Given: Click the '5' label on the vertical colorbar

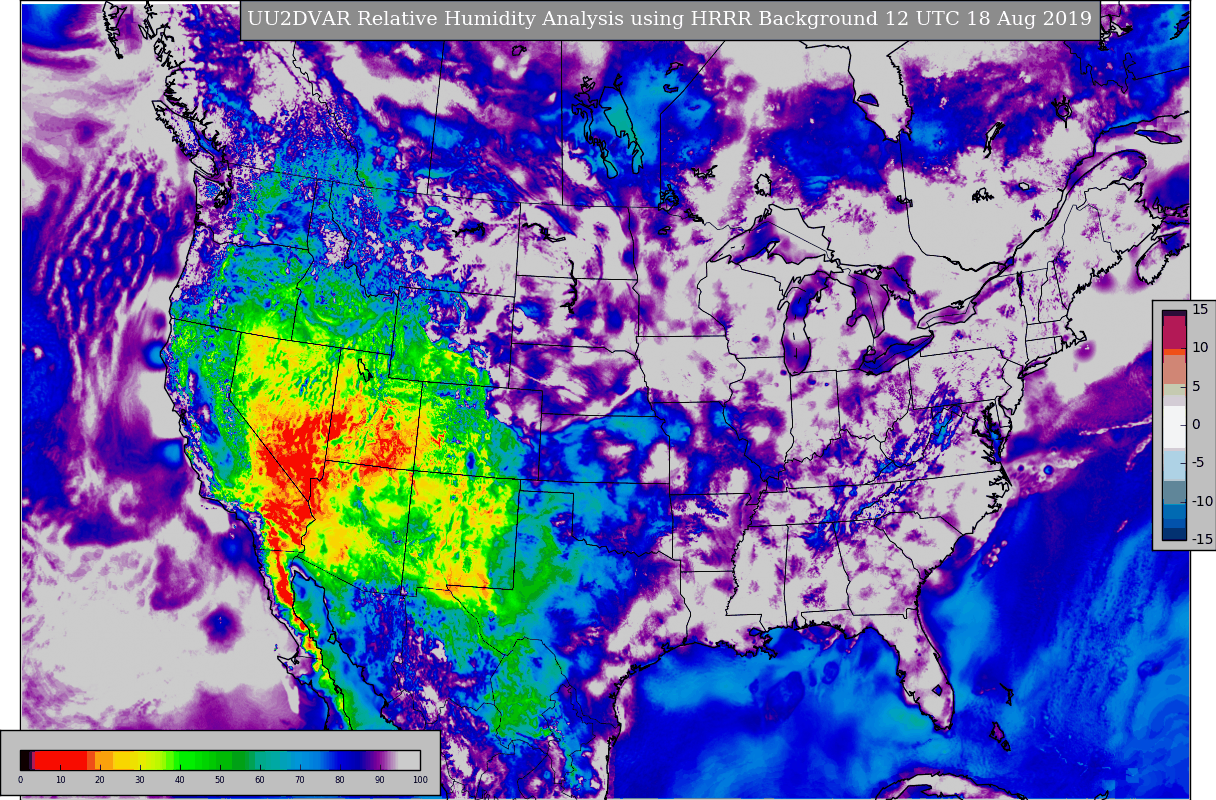Looking at the screenshot, I should [1196, 386].
